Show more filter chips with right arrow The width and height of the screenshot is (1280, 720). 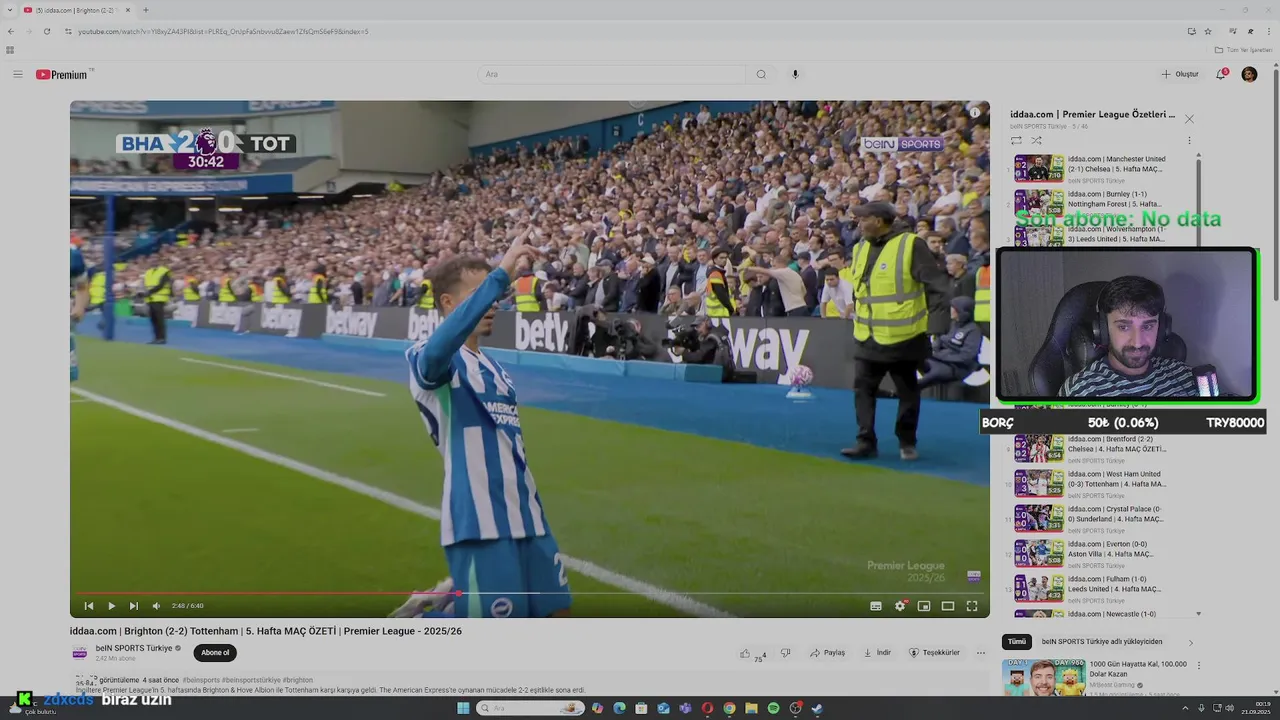coord(1190,642)
